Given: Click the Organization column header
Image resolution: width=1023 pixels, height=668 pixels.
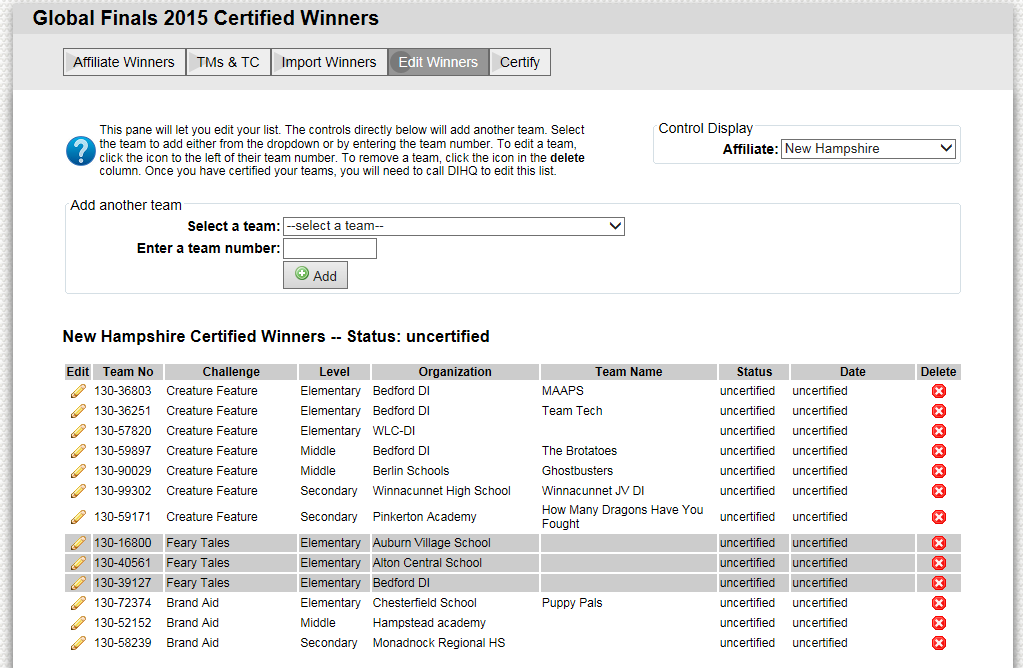Looking at the screenshot, I should tap(455, 372).
